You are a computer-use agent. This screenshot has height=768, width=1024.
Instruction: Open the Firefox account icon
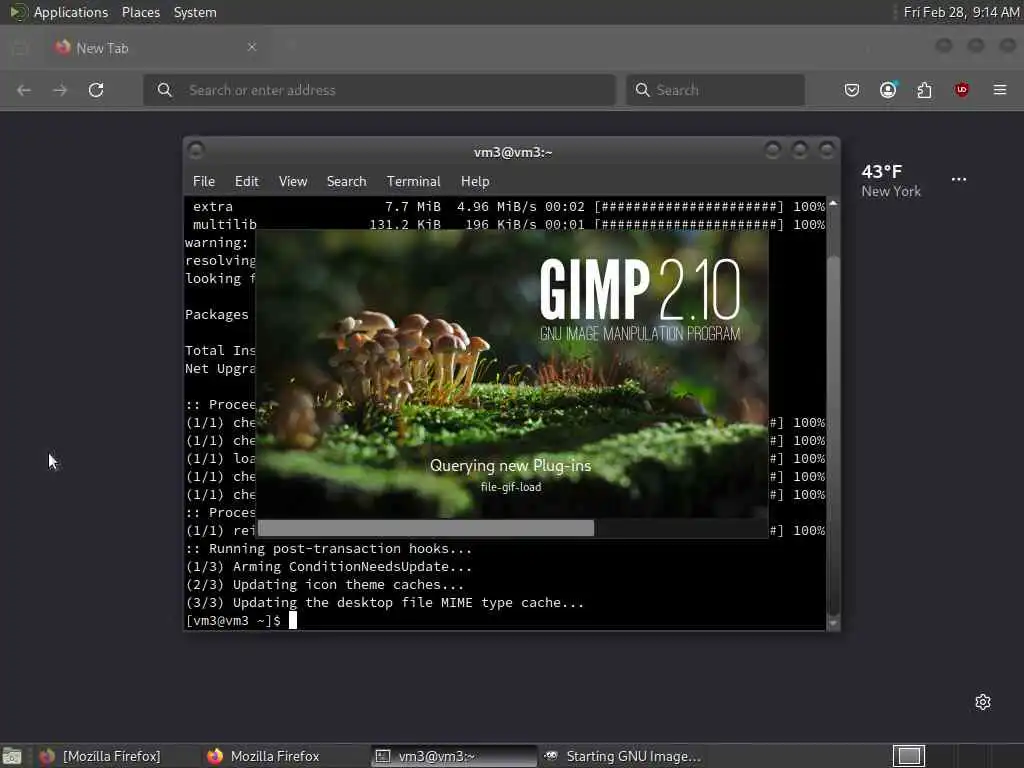pyautogui.click(x=888, y=90)
